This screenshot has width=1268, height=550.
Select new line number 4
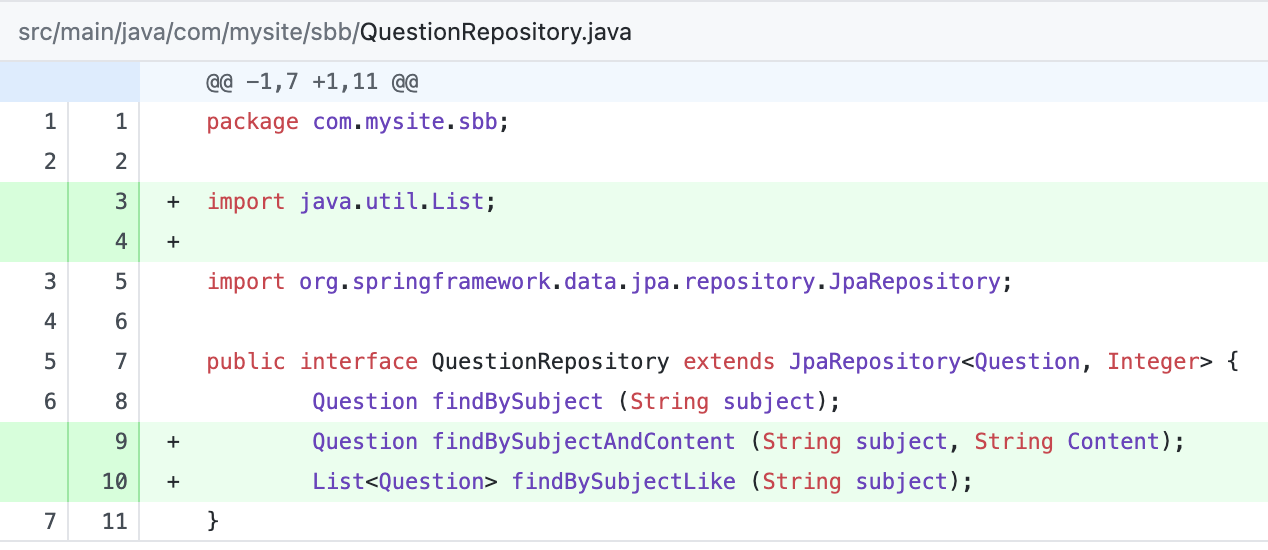click(120, 242)
